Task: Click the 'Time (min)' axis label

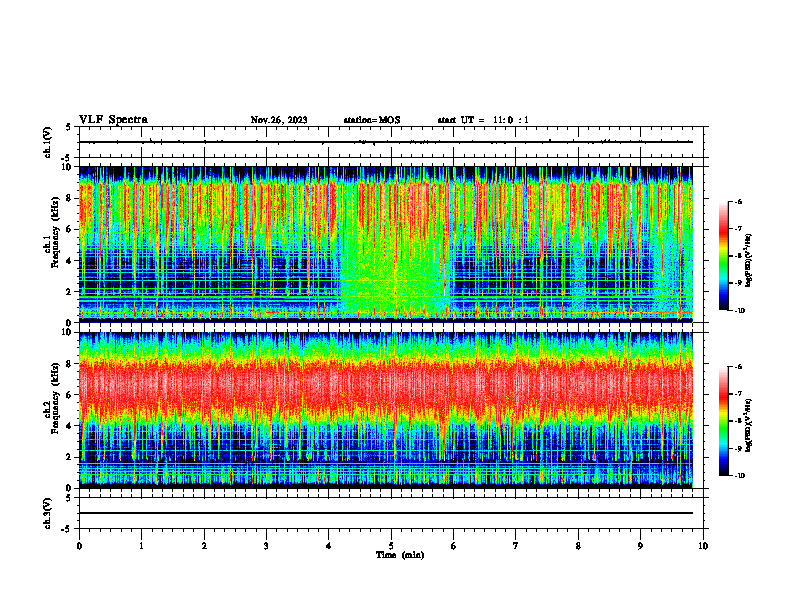Action: tap(400, 555)
